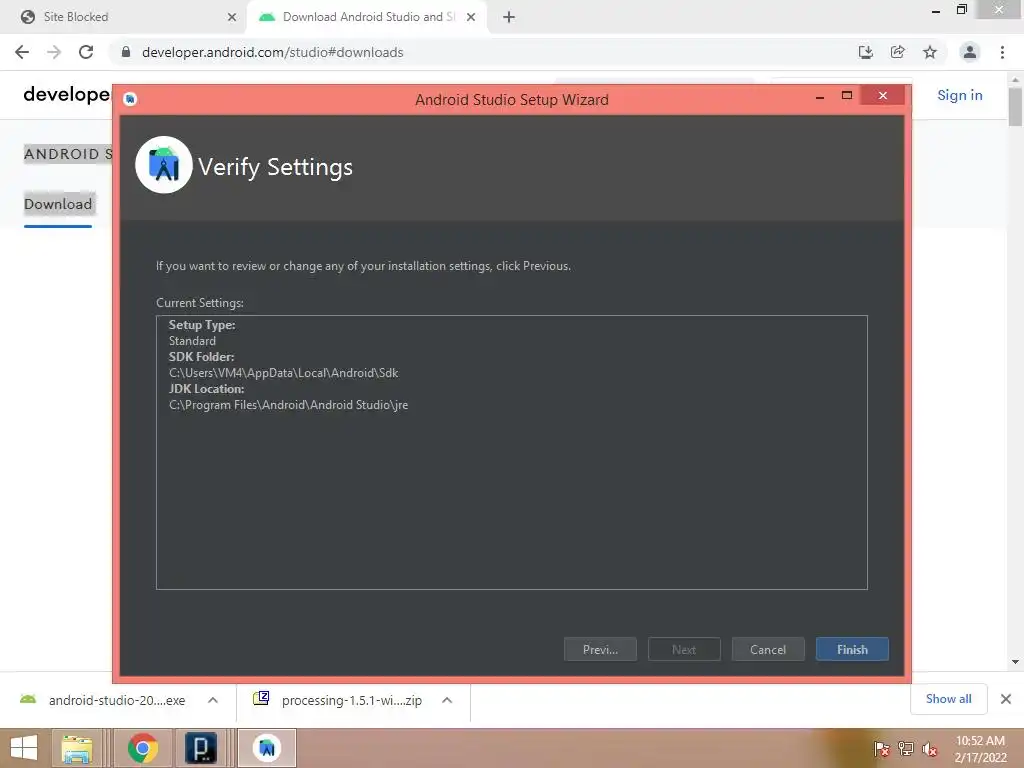Click the disabled Next button in the Setup Wizard
Viewport: 1024px width, 768px height.
click(684, 649)
